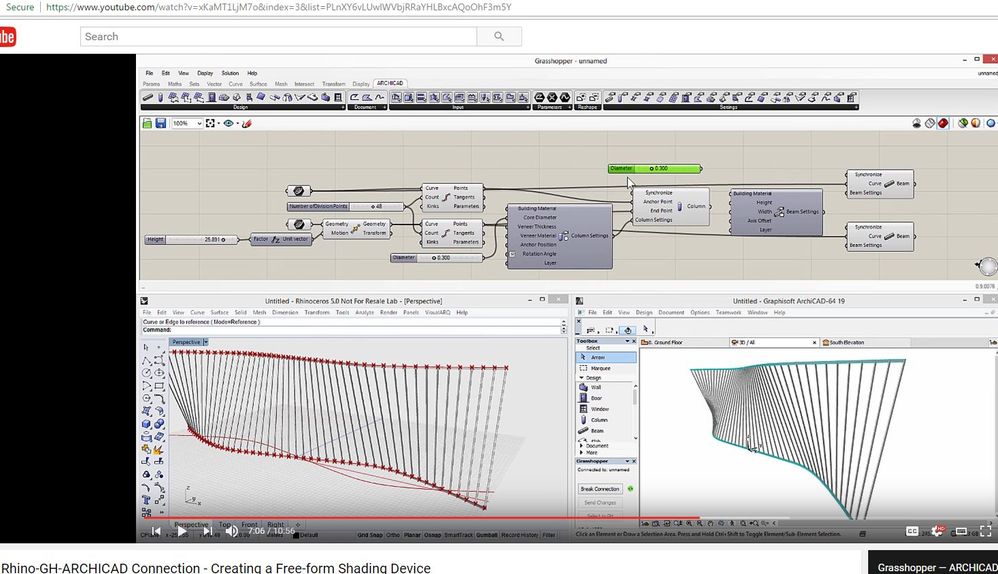Click the red preview sphere icon at Grasshopper canvas top right

943,123
